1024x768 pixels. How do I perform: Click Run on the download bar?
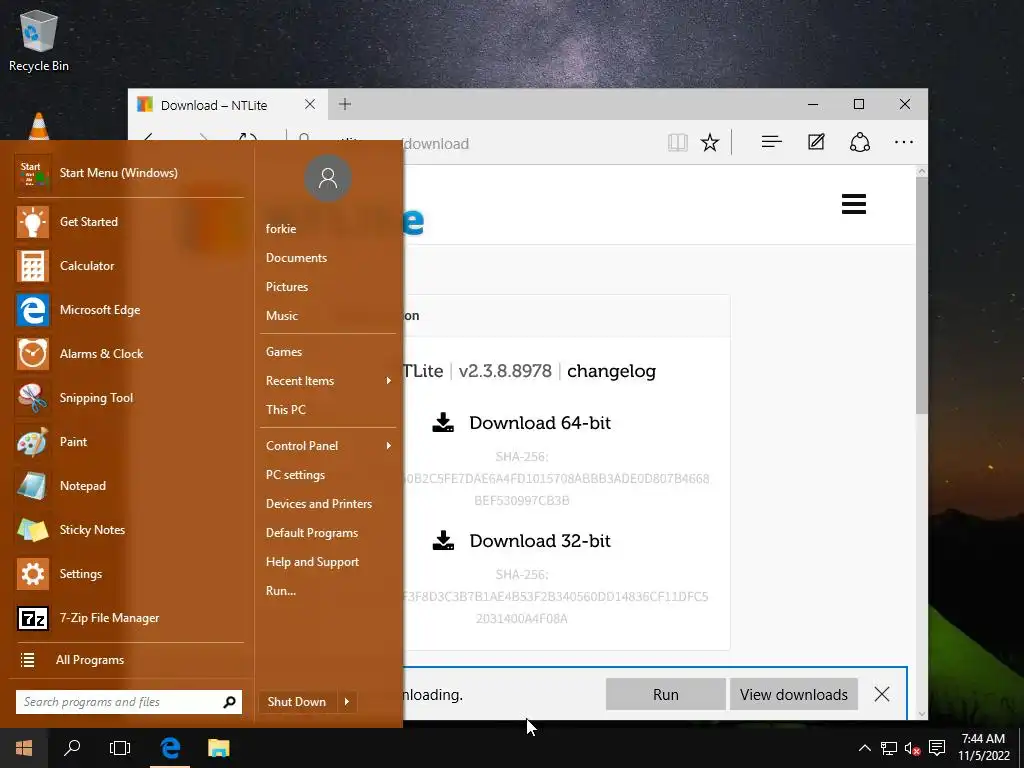click(665, 694)
